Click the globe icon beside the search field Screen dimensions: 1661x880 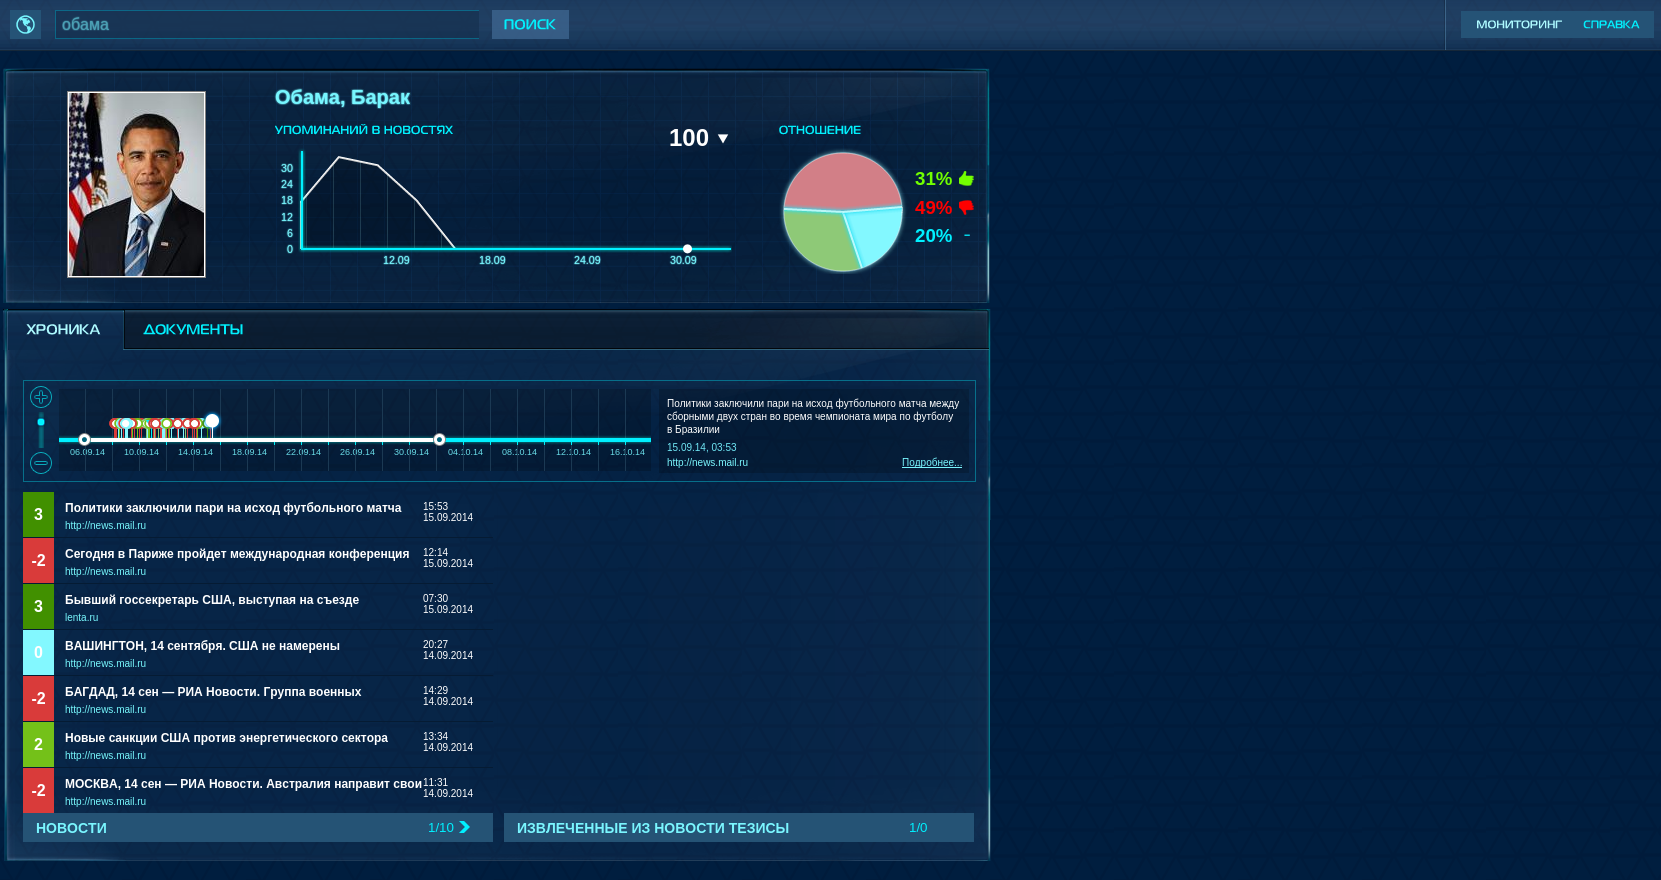(x=25, y=24)
